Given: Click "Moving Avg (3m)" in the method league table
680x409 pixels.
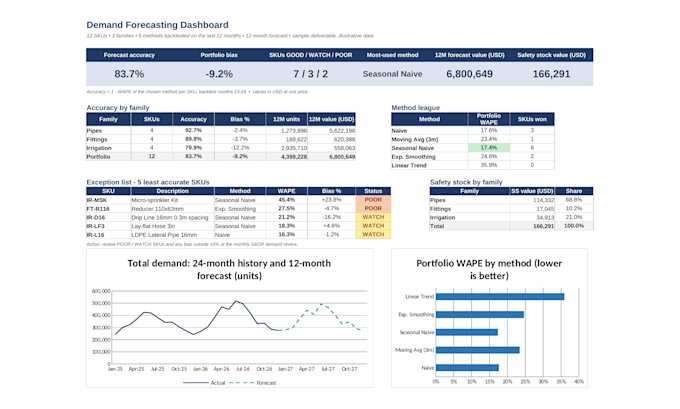Looking at the screenshot, I should [x=415, y=139].
